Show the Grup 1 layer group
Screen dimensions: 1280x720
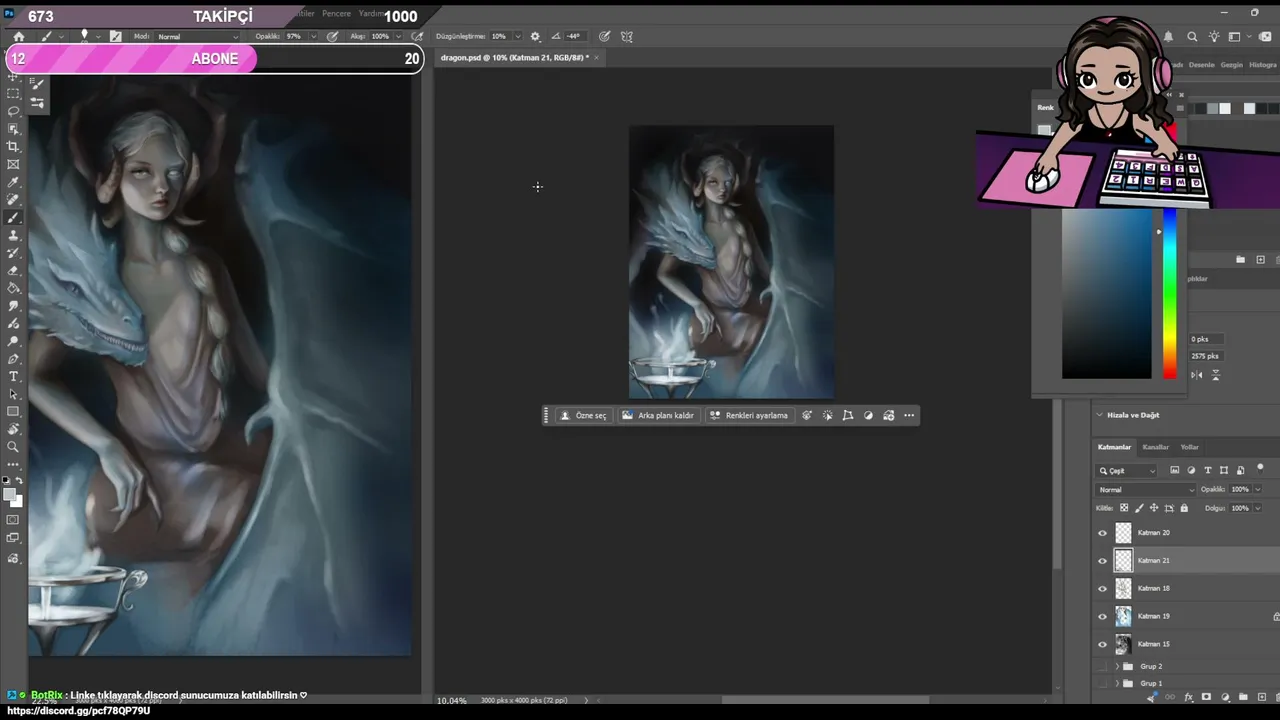(1103, 683)
